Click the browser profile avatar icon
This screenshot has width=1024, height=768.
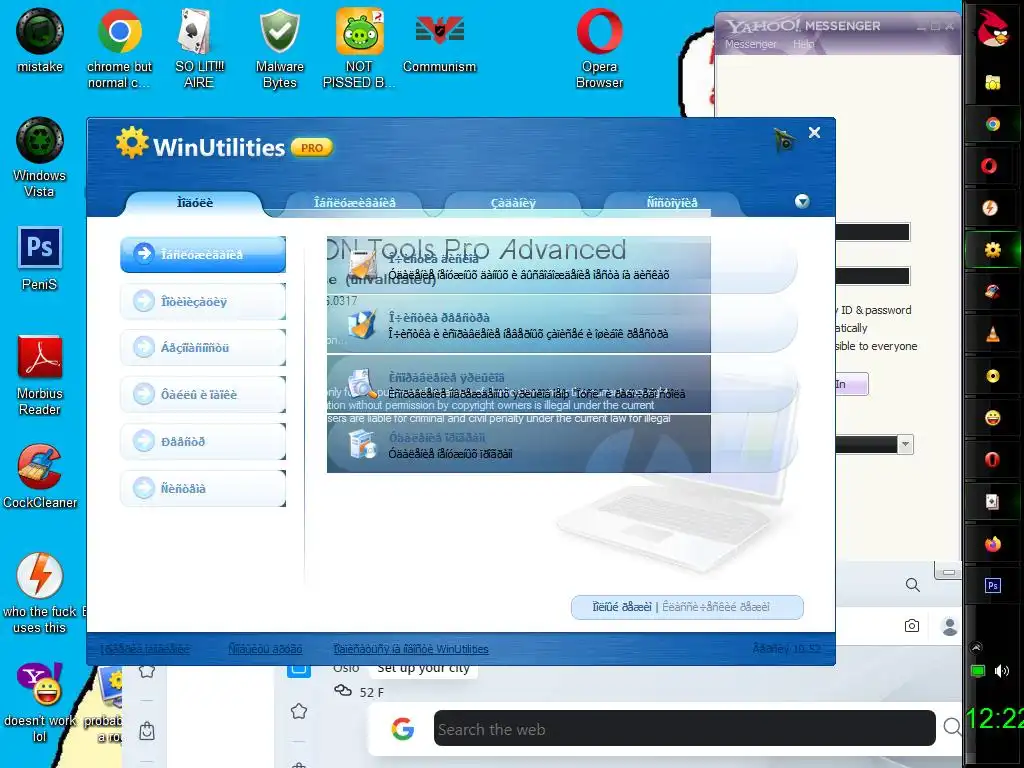(950, 626)
